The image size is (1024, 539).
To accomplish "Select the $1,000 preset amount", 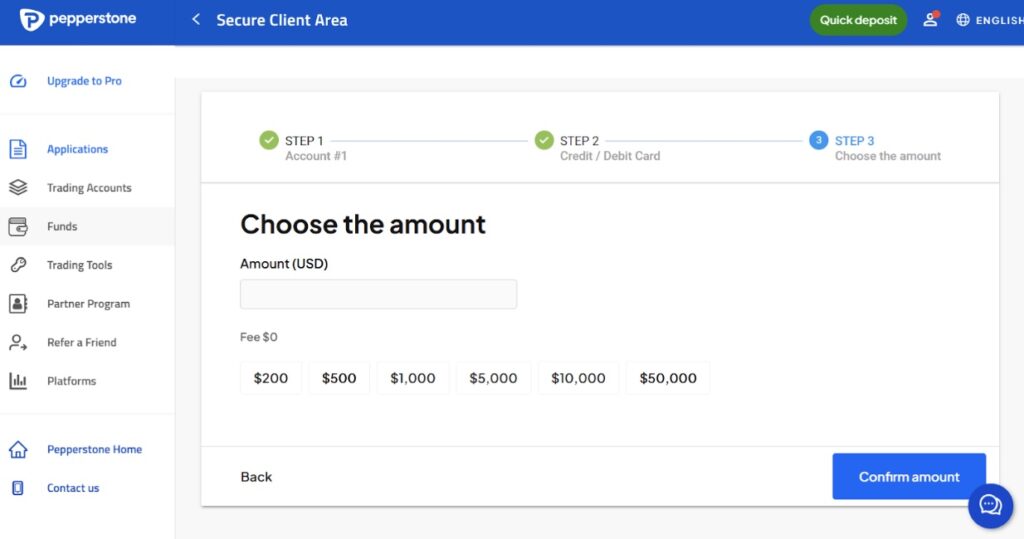I will click(x=413, y=378).
